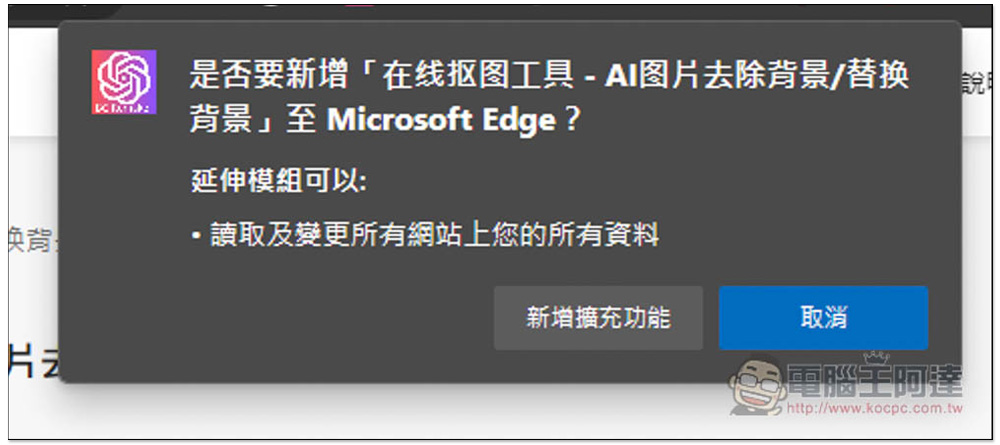Select the 延伸模組可以: heading text
1000x445 pixels.
click(279, 182)
